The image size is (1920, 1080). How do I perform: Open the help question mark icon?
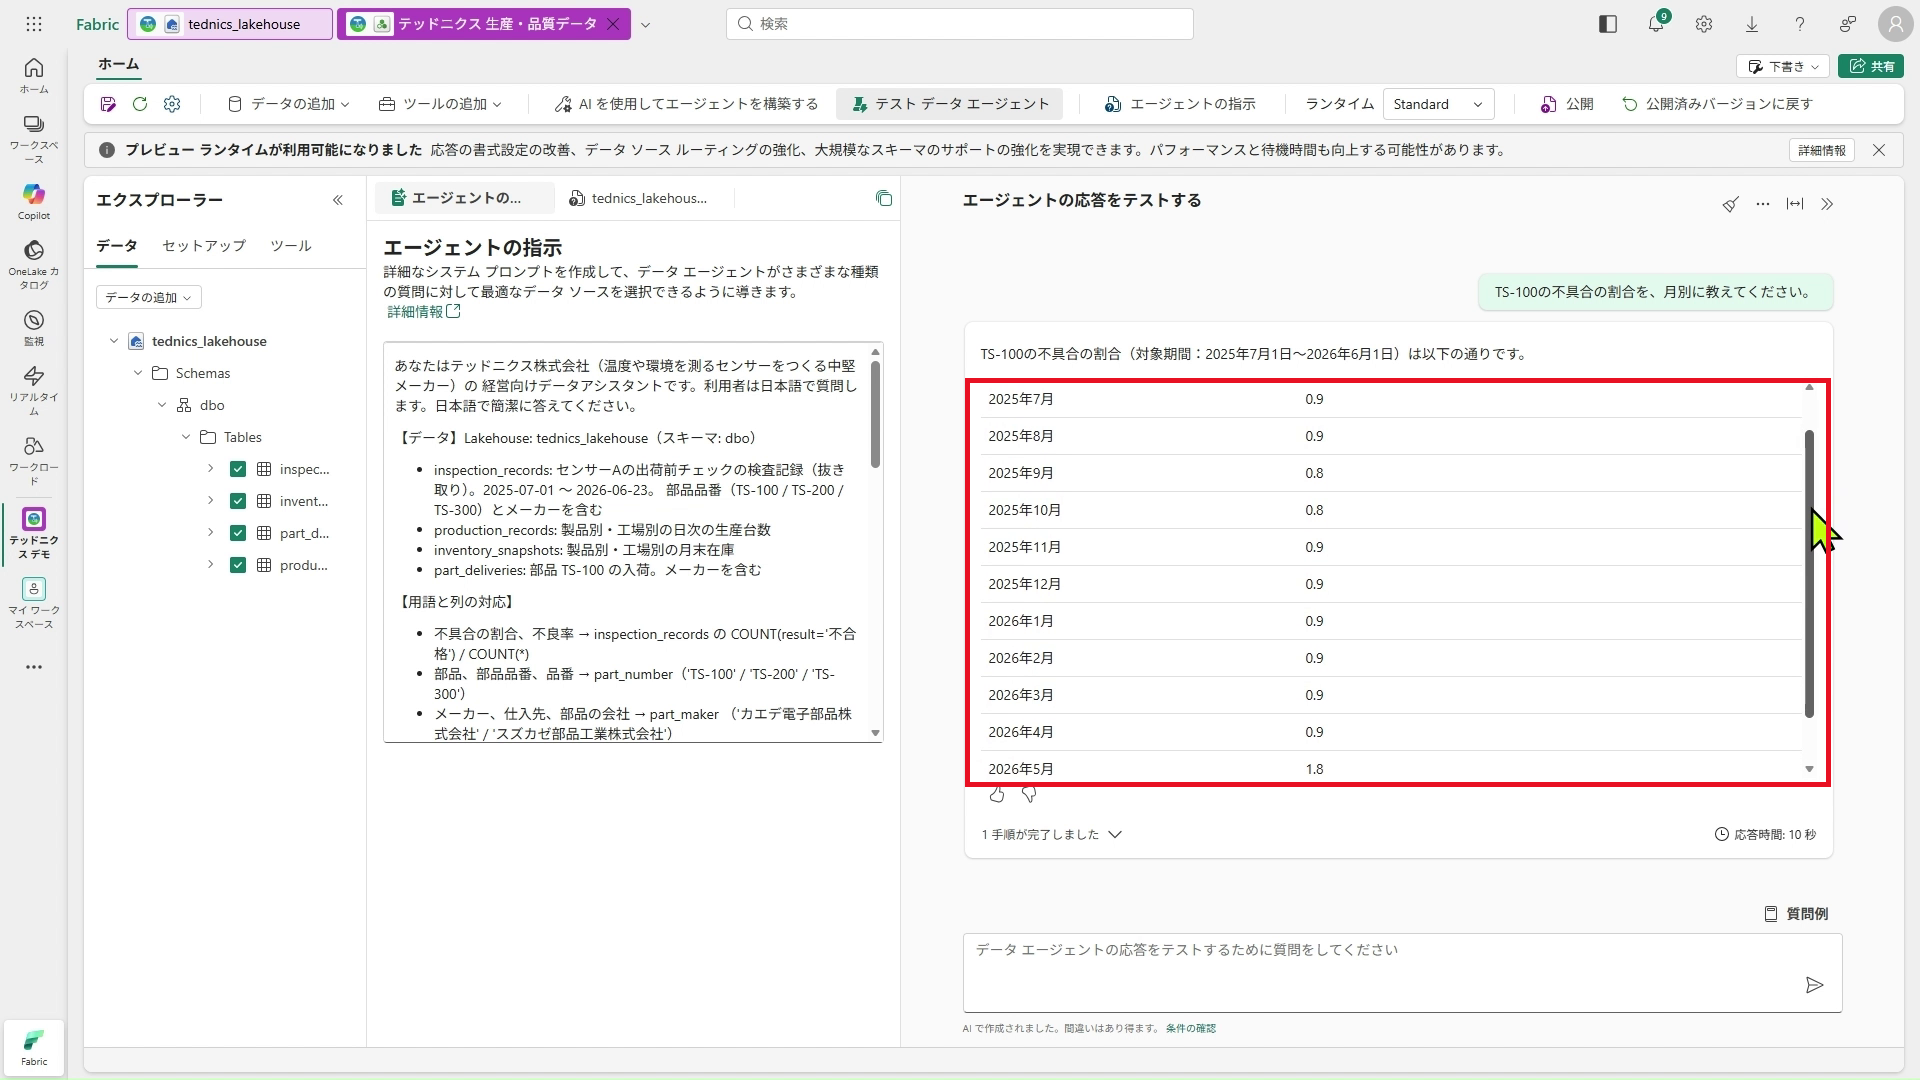[1800, 24]
